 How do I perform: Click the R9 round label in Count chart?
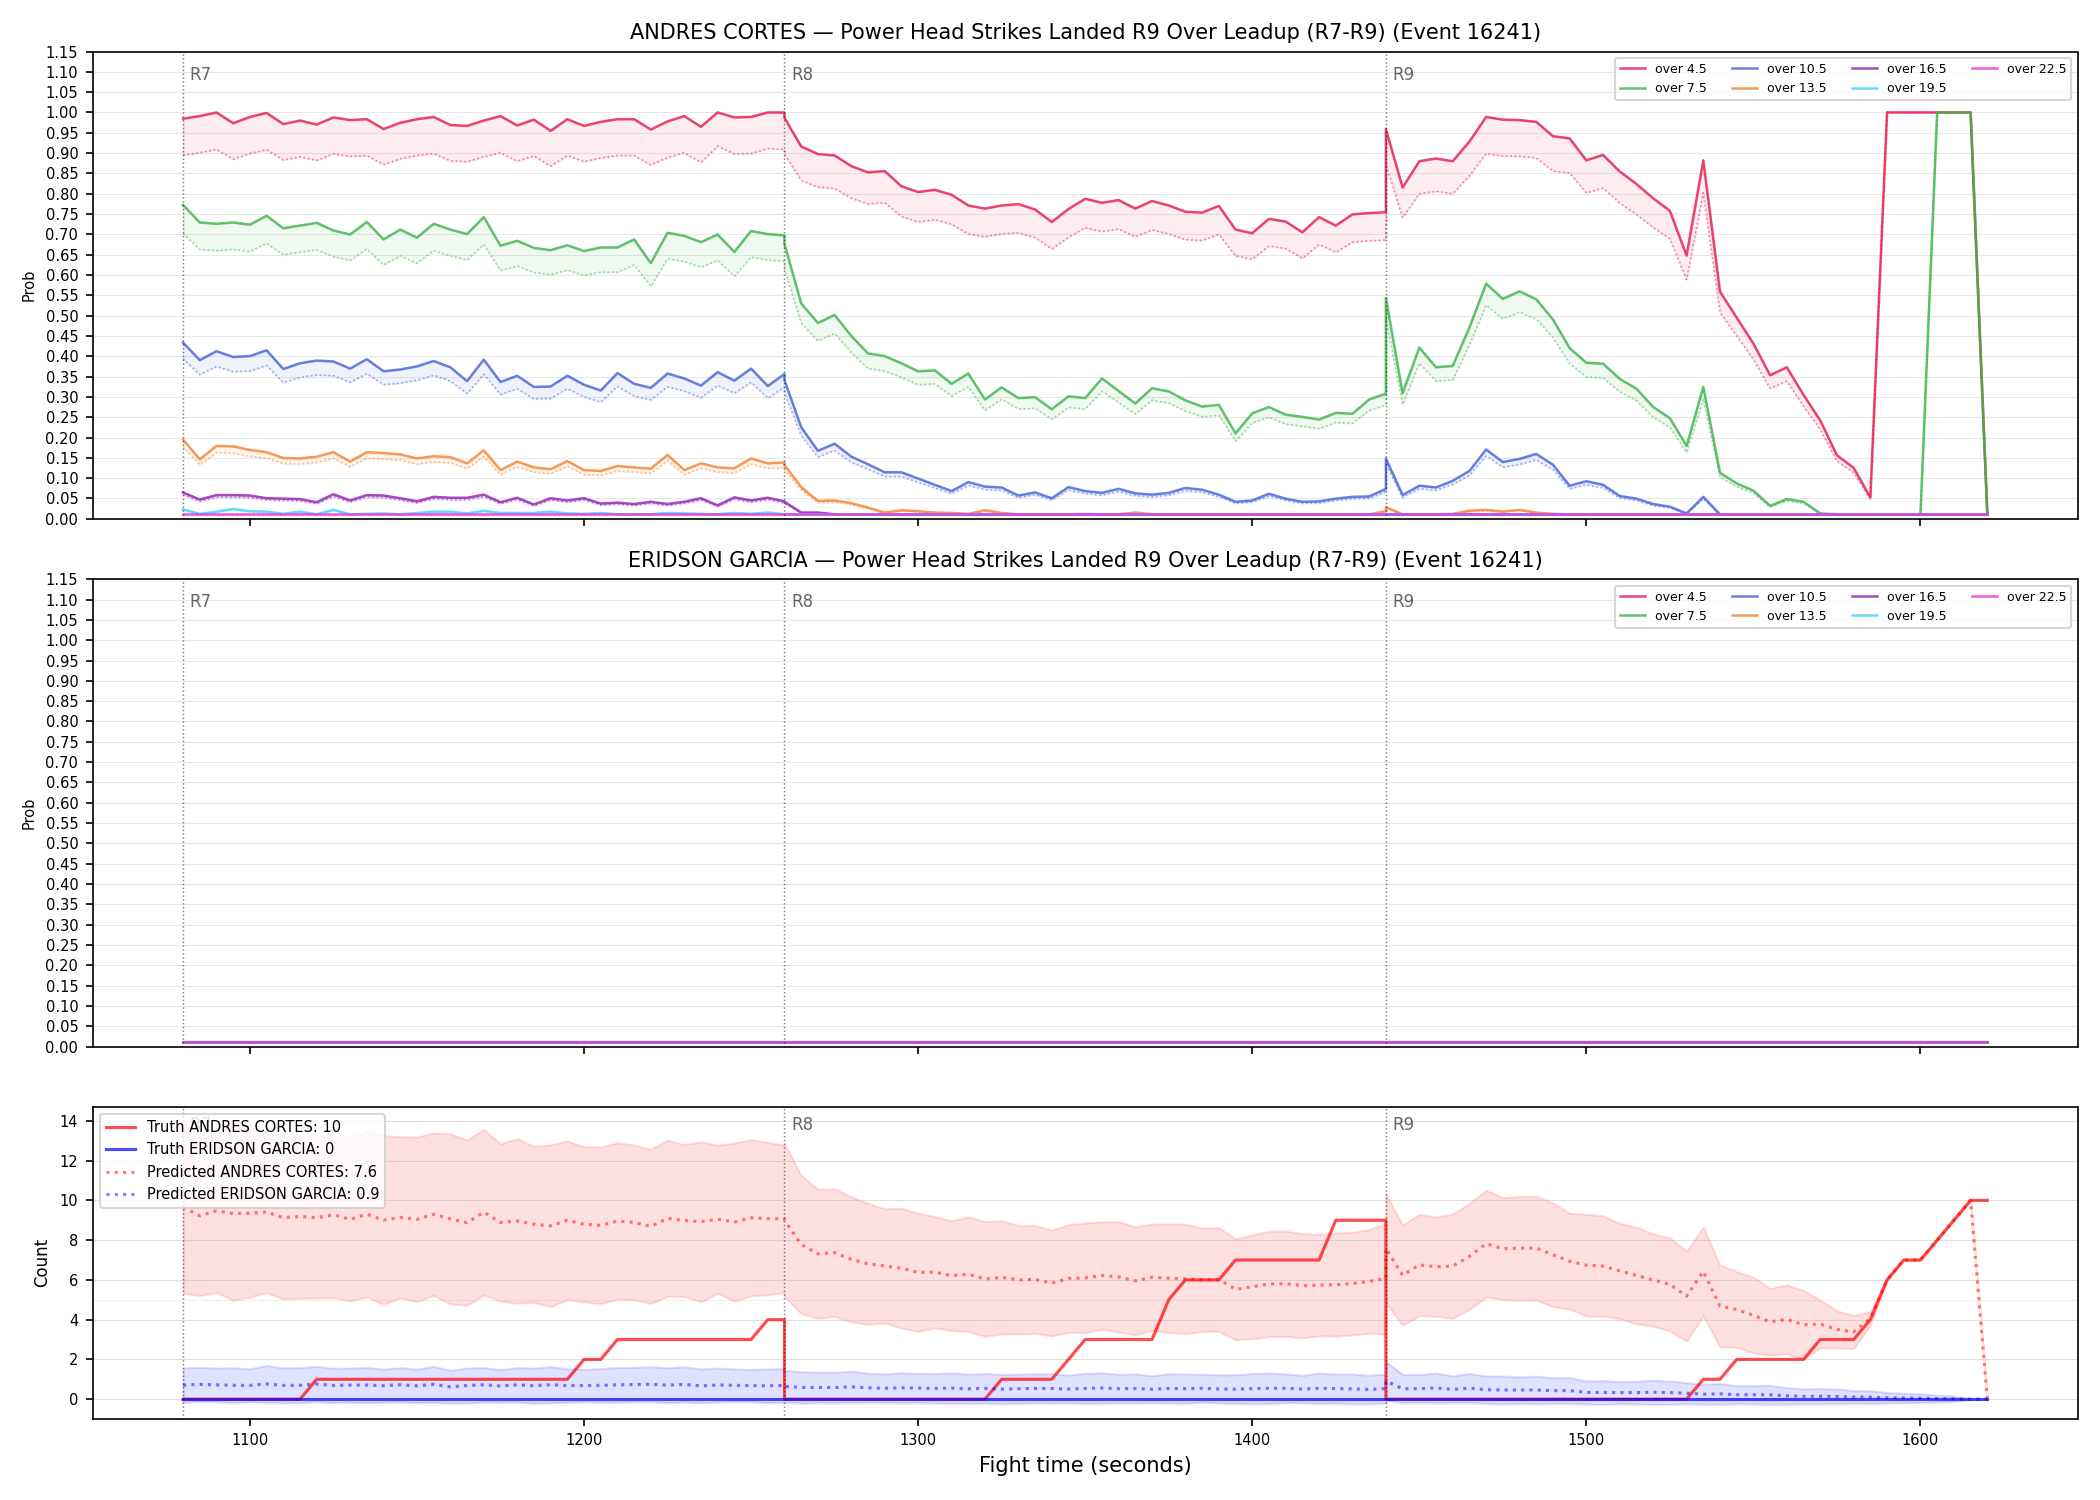point(1403,1124)
